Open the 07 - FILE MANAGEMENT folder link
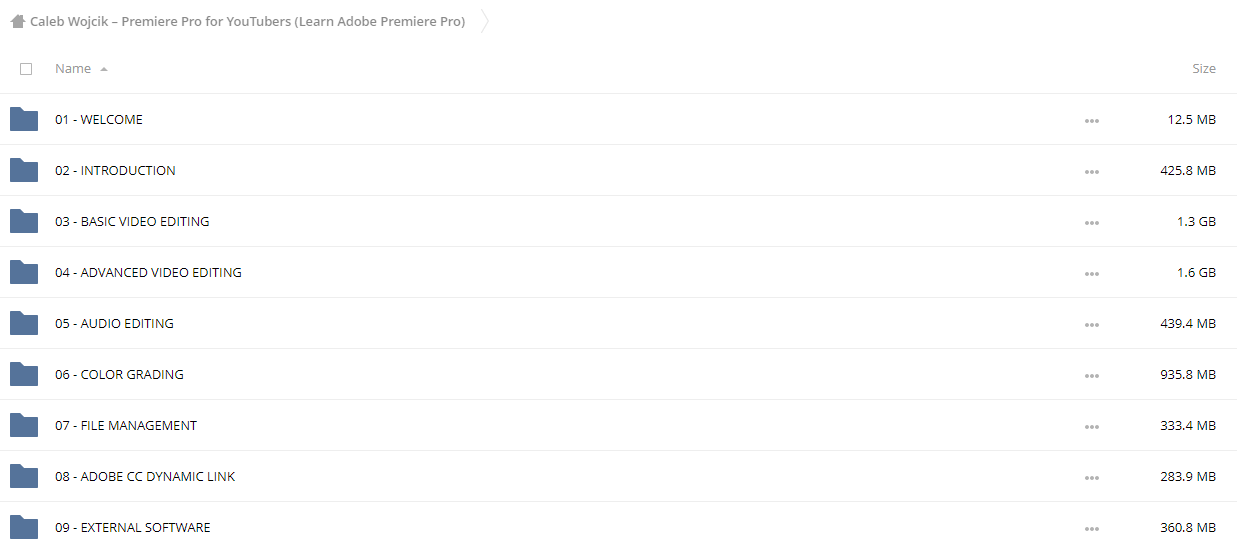The height and width of the screenshot is (551, 1237). [126, 425]
